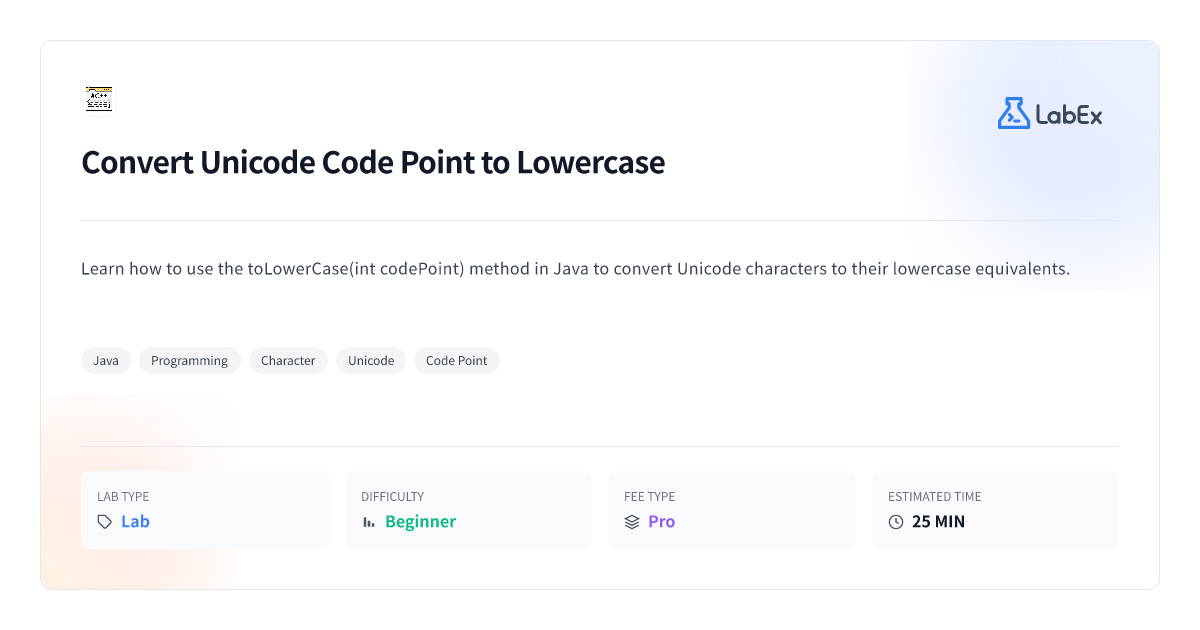Screen dimensions: 1200x630
Task: Pick the Code Point tag
Action: pos(457,361)
